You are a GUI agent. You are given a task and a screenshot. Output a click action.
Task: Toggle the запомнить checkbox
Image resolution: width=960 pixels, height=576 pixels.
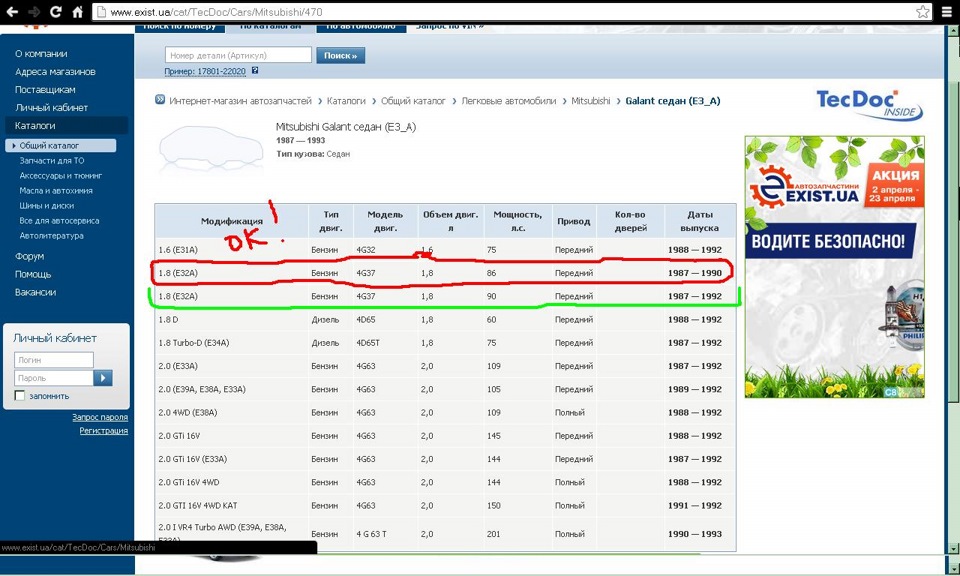point(20,396)
